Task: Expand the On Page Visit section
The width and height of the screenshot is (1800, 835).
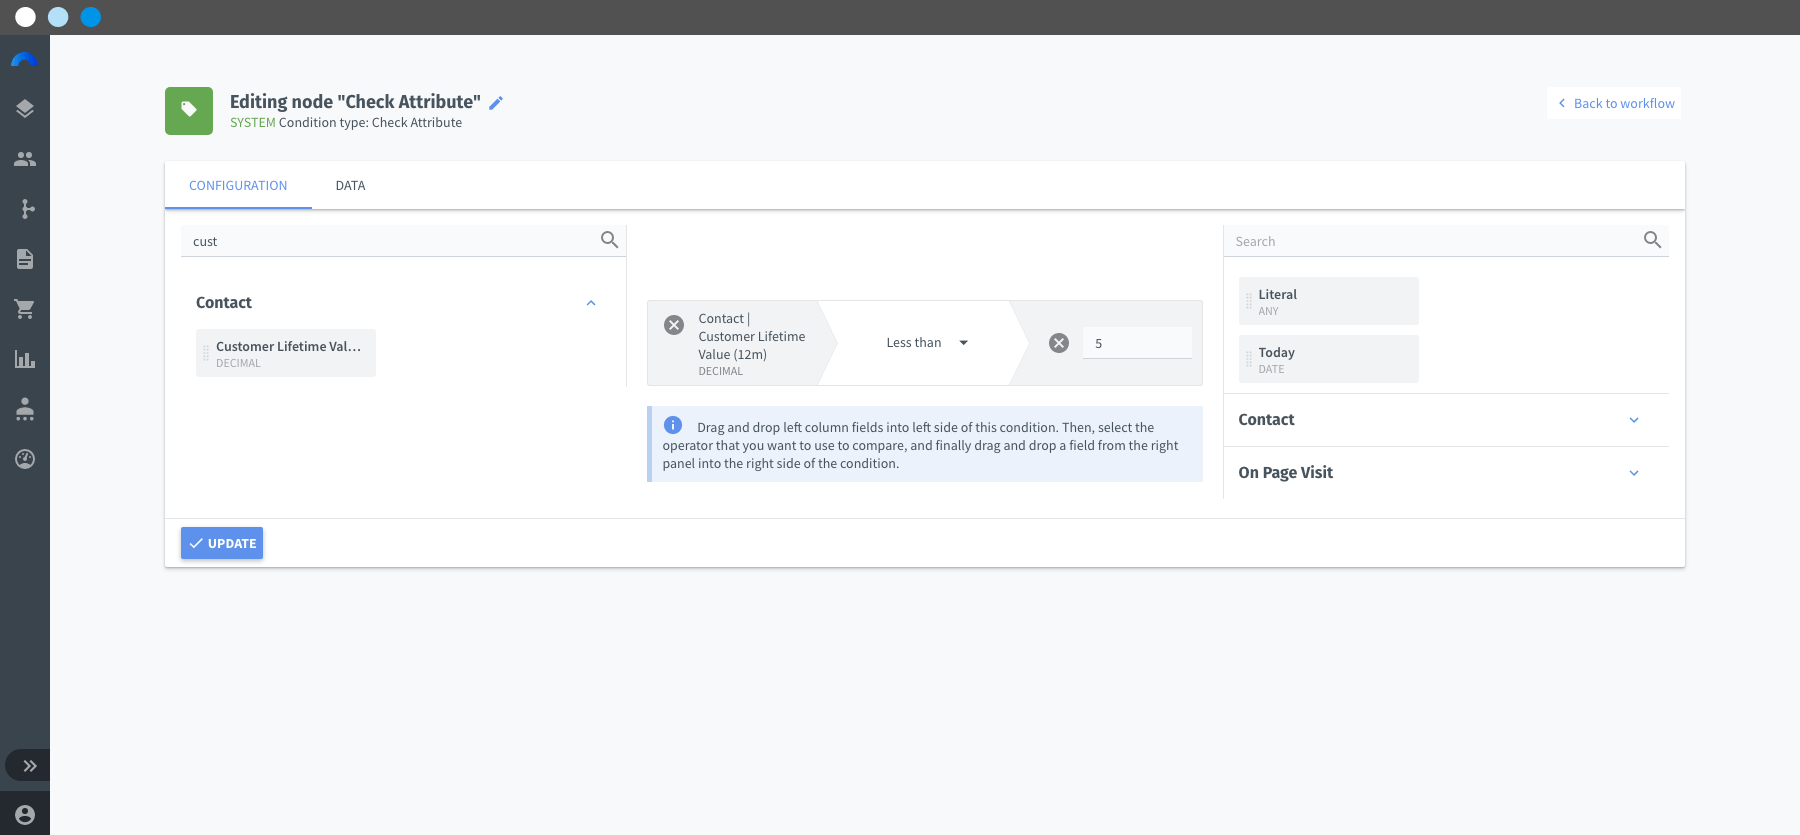Action: (x=1634, y=473)
